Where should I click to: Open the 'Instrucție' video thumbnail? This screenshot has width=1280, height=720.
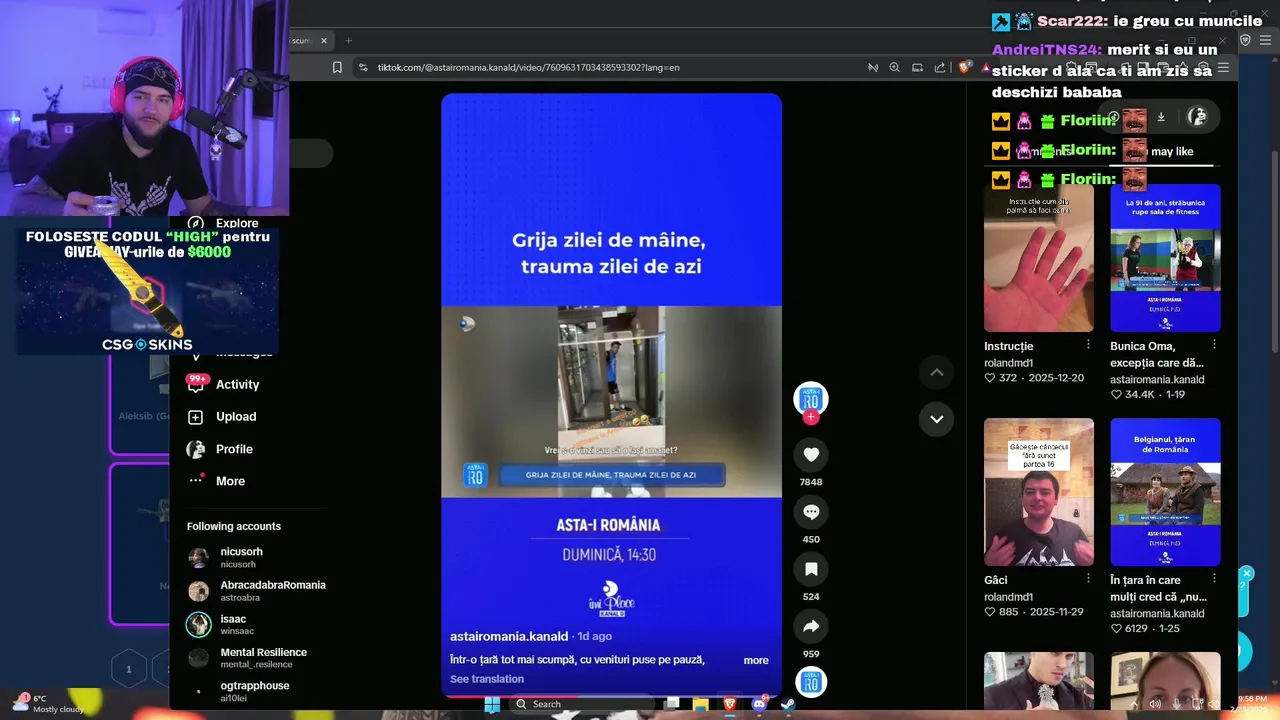[1039, 258]
